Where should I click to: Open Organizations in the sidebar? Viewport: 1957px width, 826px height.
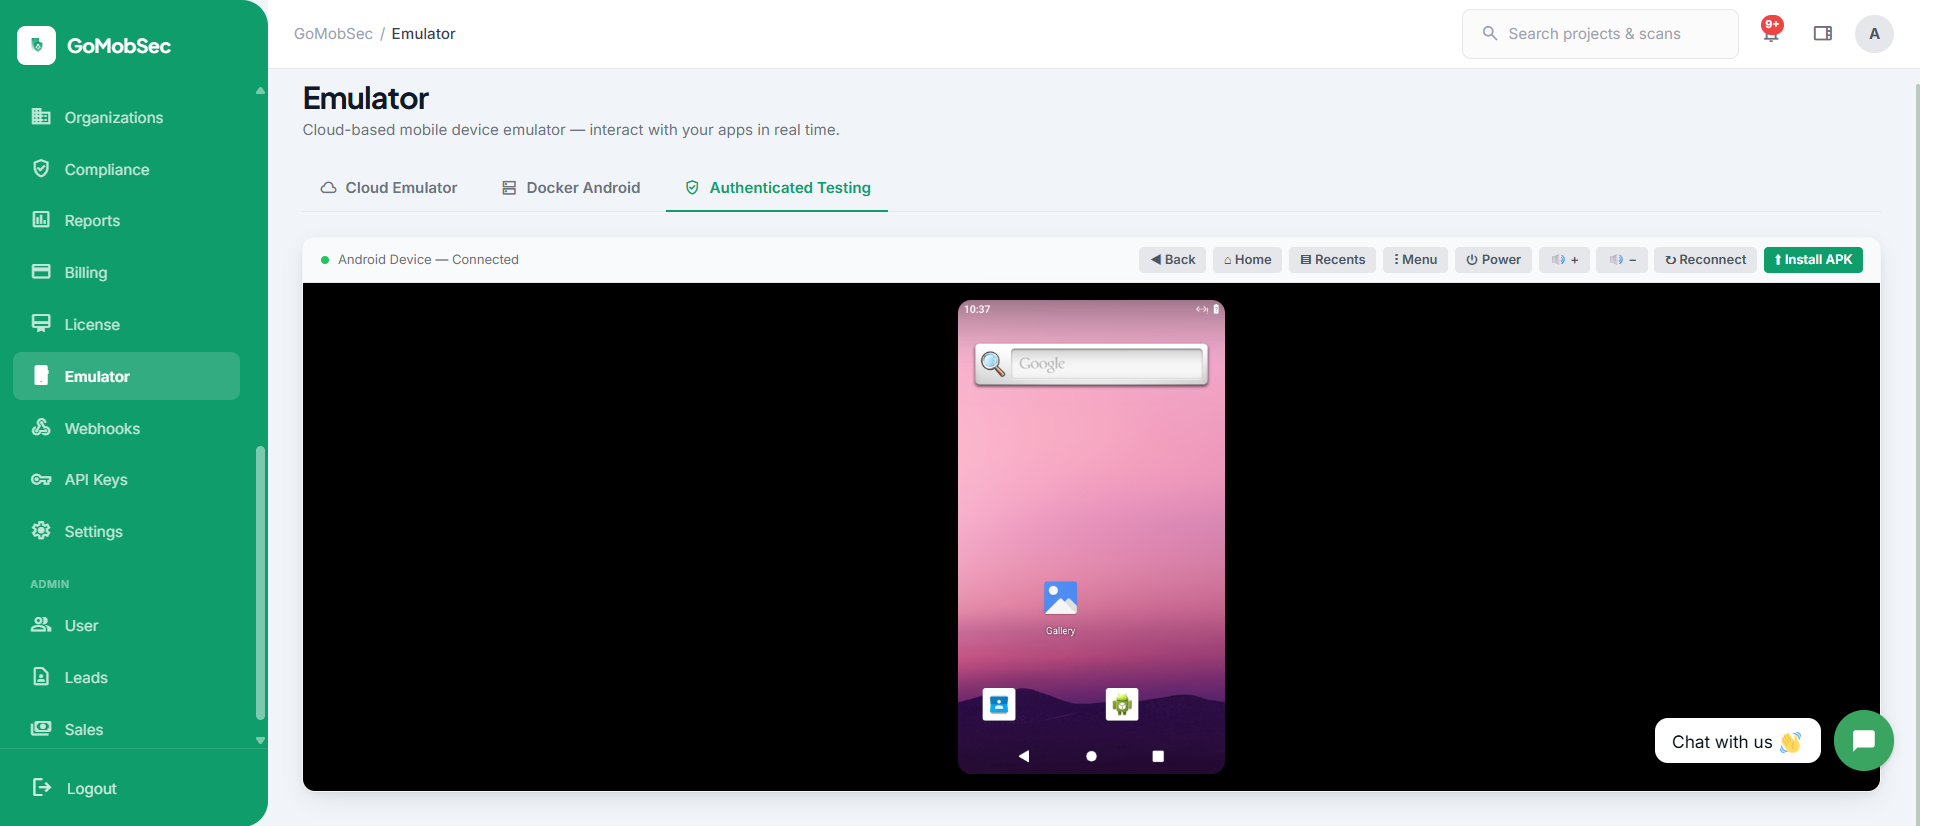click(126, 117)
